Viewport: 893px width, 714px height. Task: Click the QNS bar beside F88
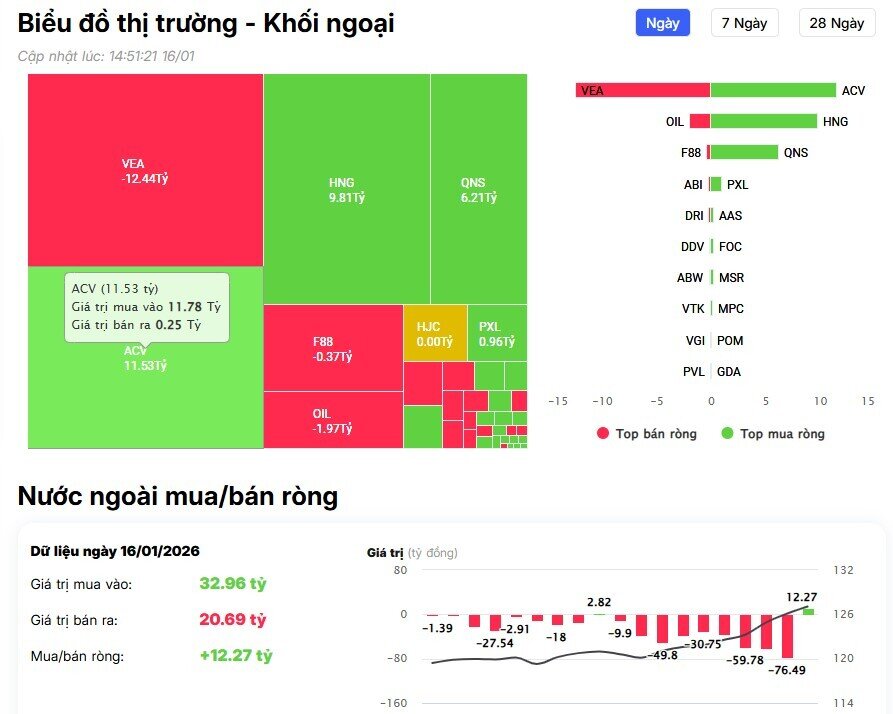(x=745, y=152)
